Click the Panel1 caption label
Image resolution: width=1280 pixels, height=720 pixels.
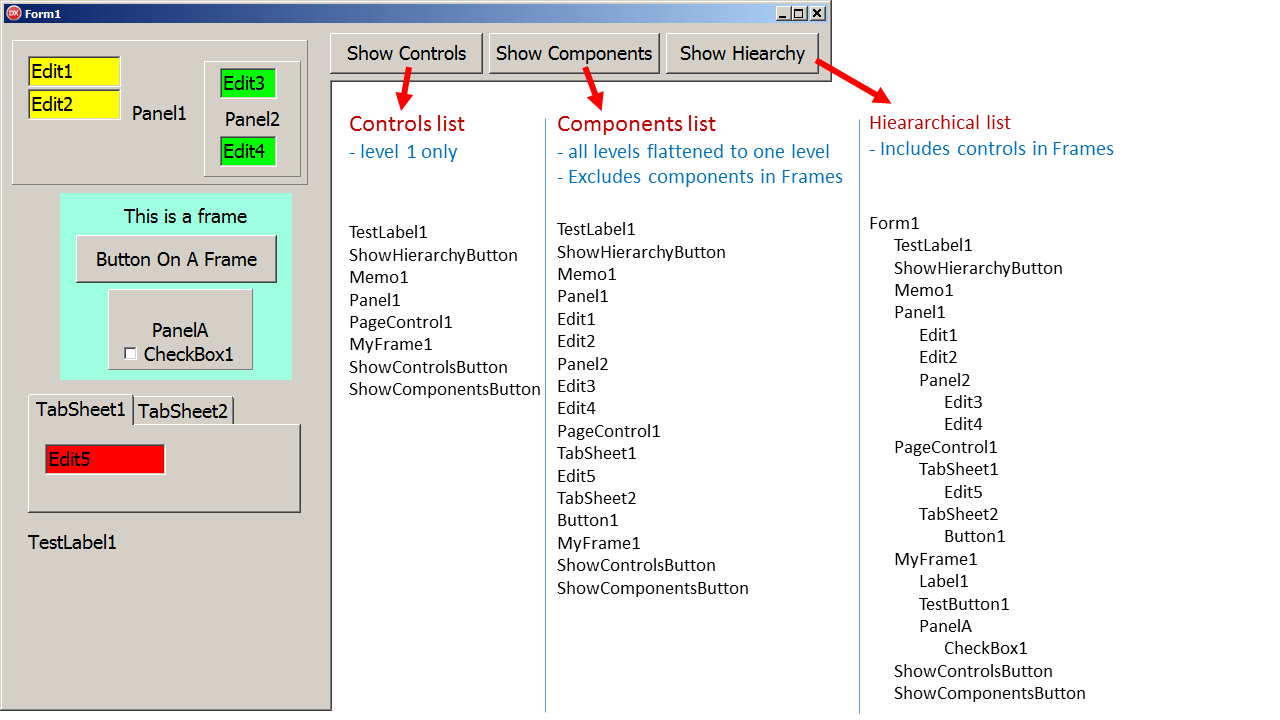point(159,113)
